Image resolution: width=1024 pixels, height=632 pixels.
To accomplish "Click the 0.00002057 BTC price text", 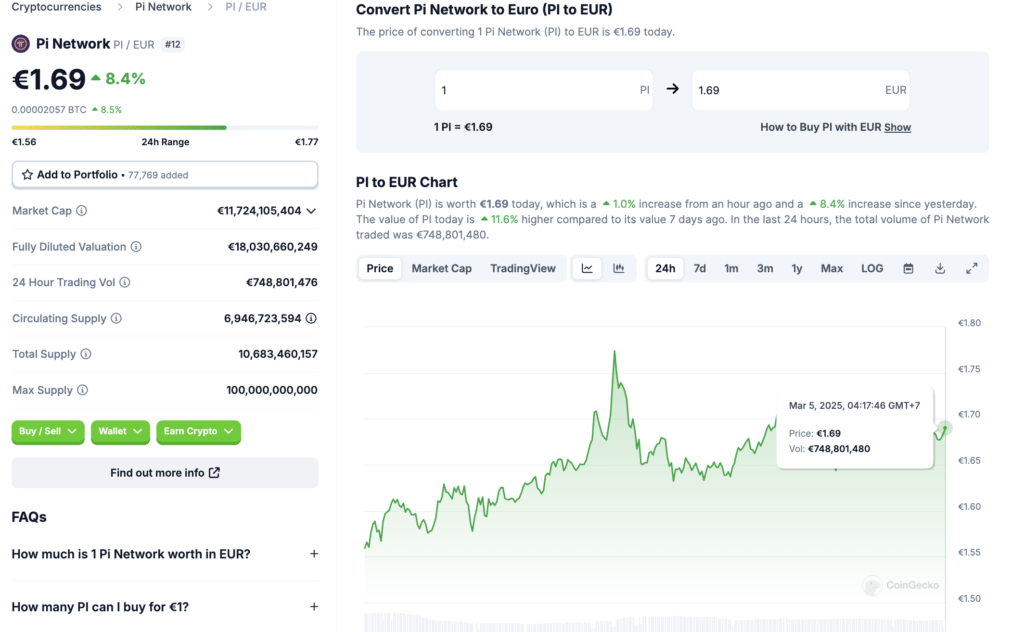I will (49, 110).
